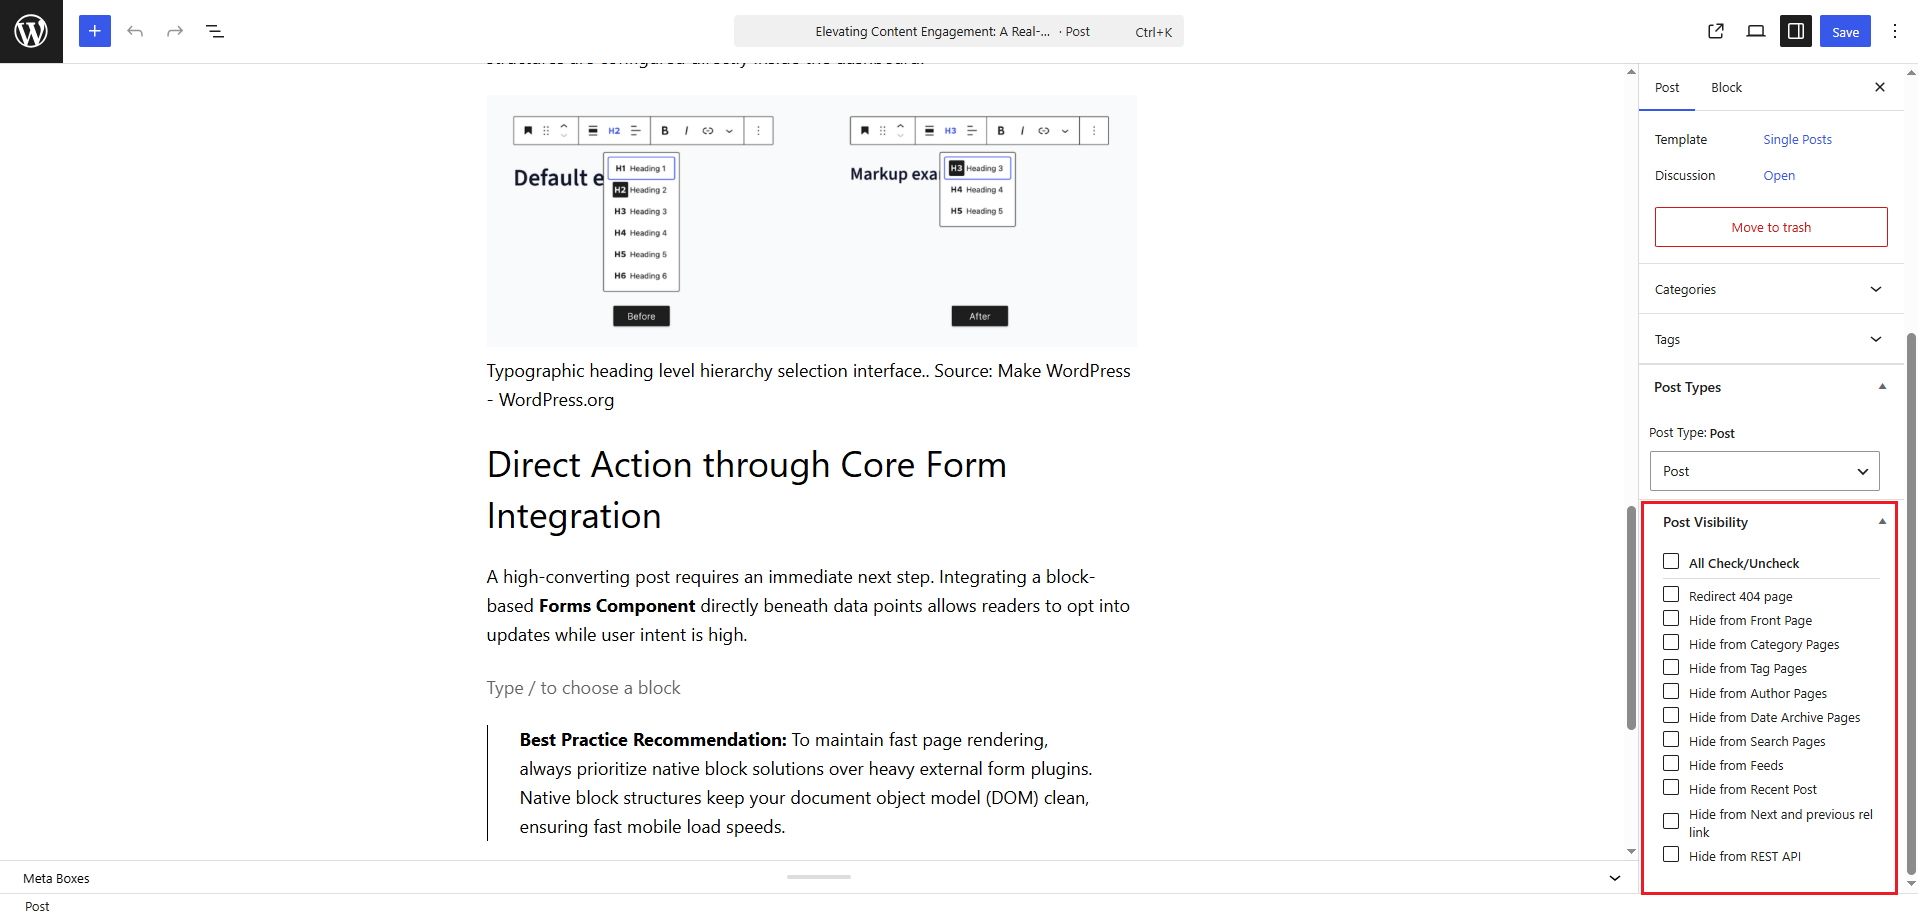Screen dimensions: 1918x918
Task: Check Hide from REST API
Action: click(x=1671, y=855)
